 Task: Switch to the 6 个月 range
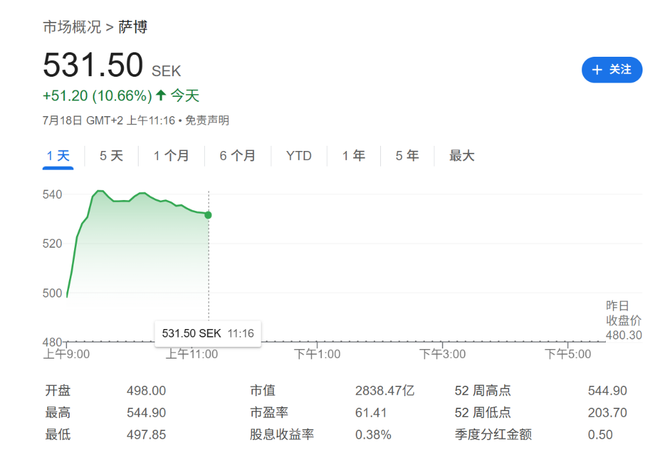coord(237,156)
